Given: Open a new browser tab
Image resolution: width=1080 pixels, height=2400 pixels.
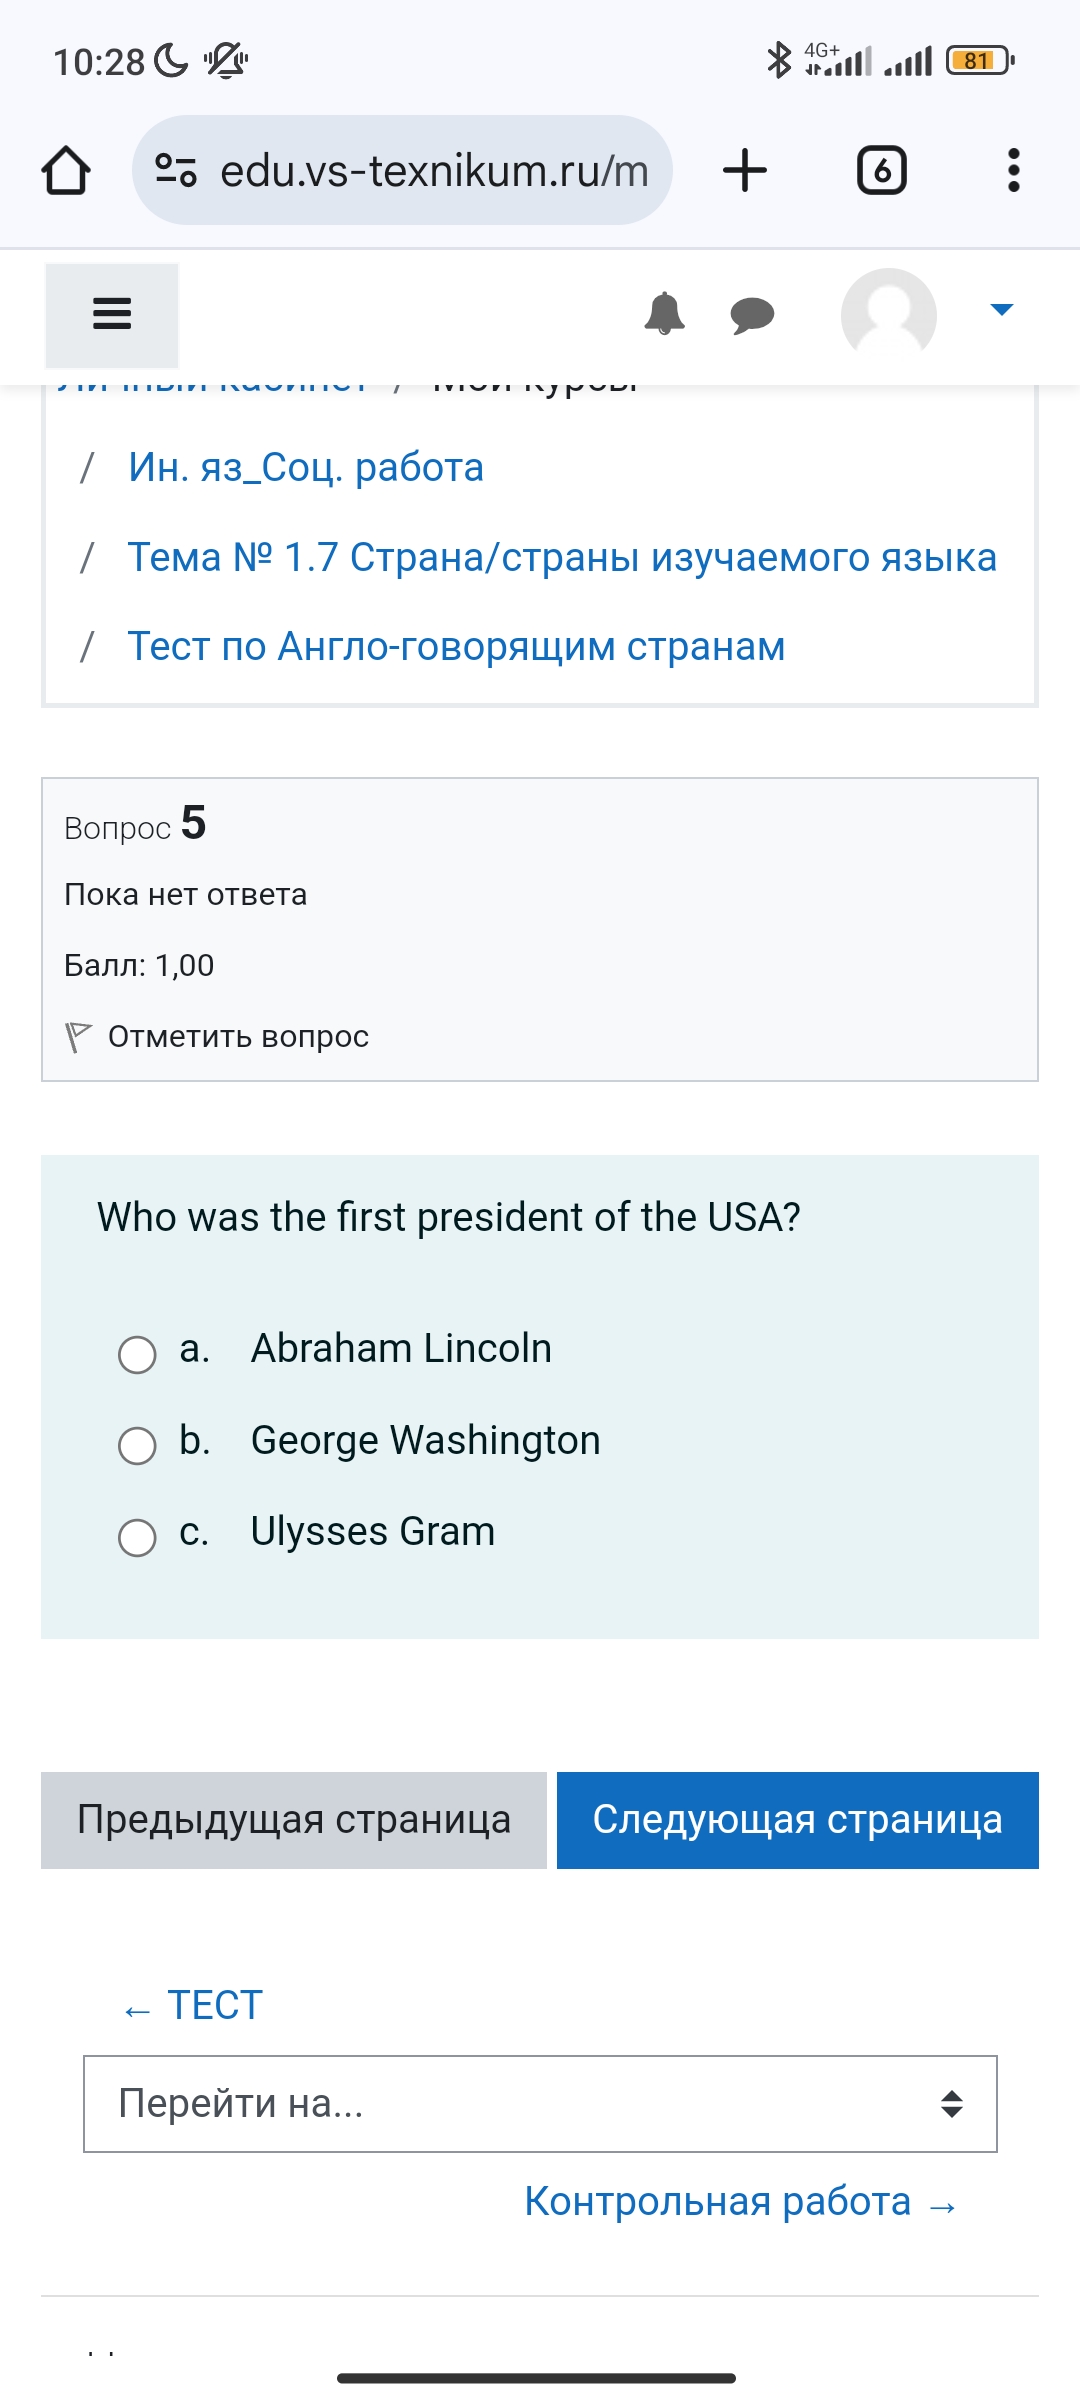Looking at the screenshot, I should coord(745,170).
